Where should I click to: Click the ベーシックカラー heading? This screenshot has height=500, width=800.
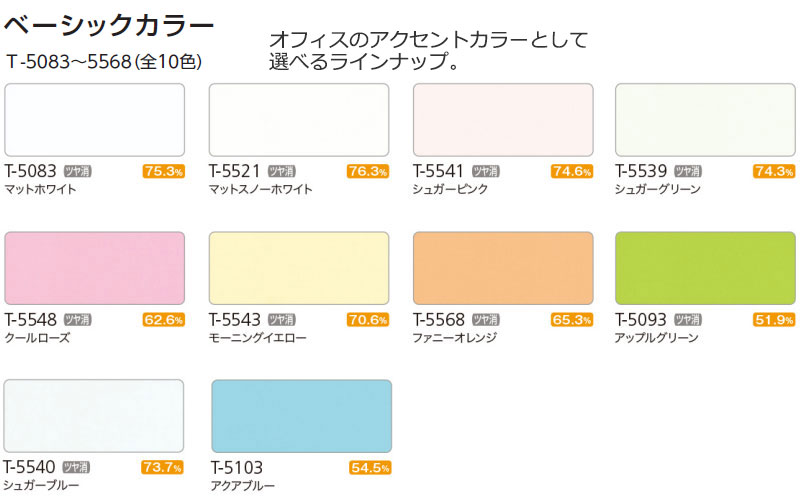click(x=108, y=25)
